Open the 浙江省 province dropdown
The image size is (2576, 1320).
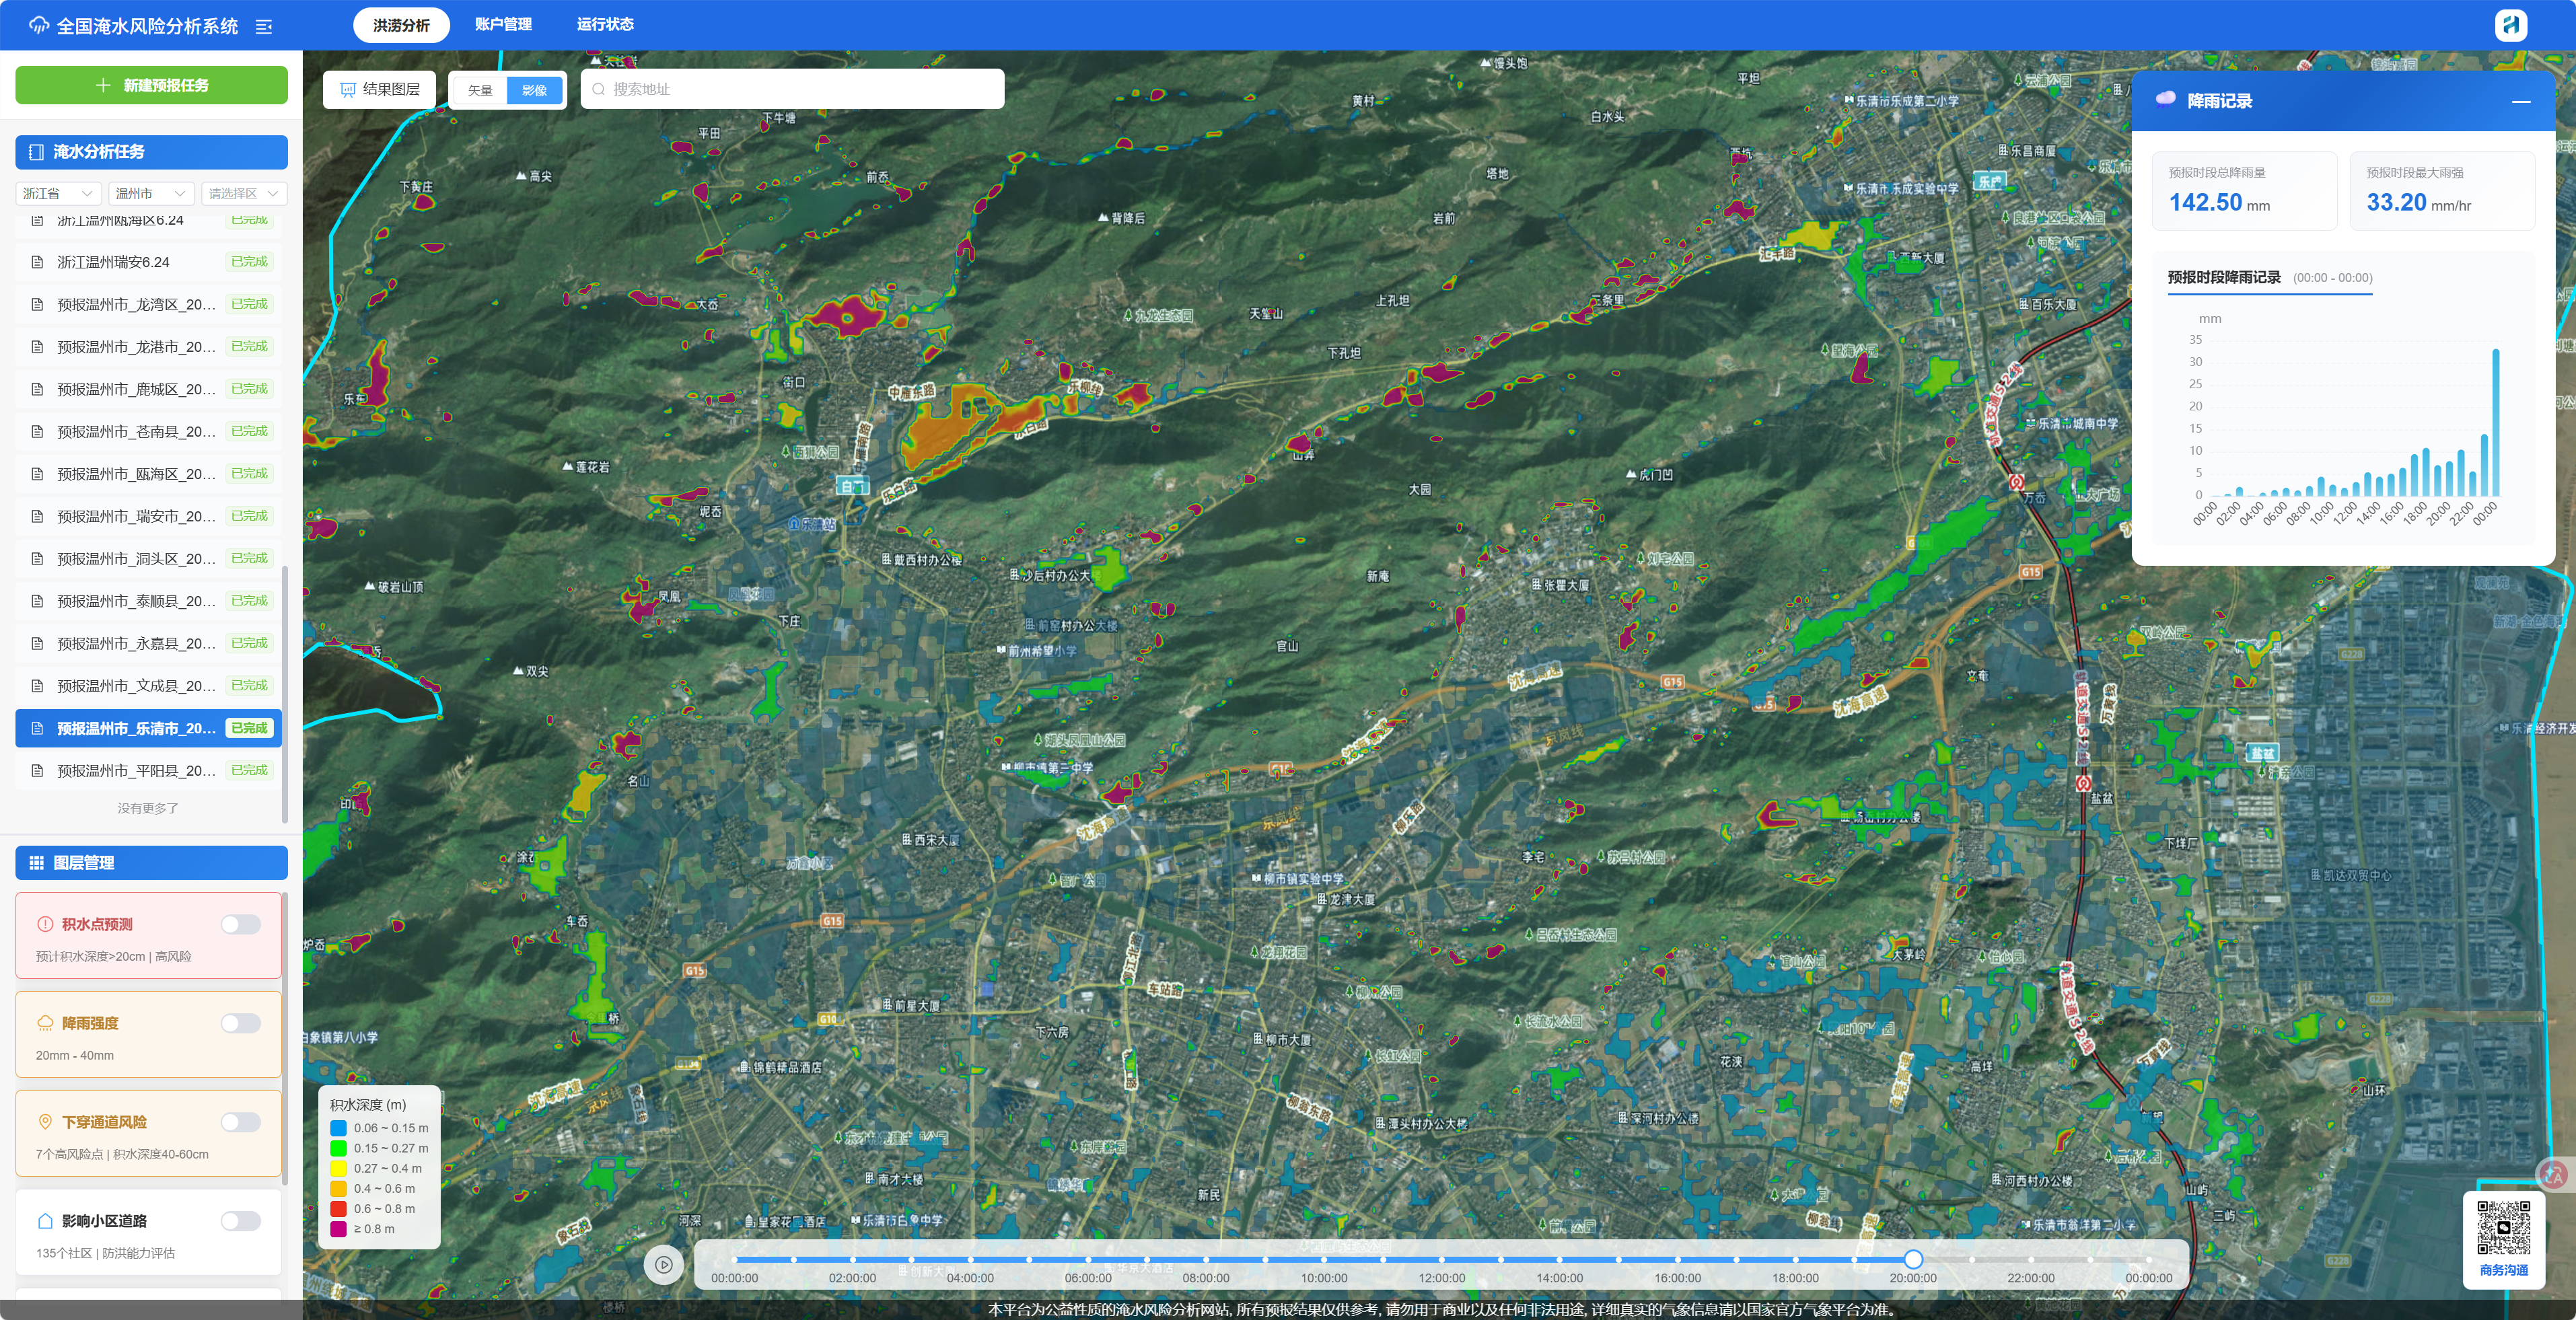pyautogui.click(x=58, y=193)
